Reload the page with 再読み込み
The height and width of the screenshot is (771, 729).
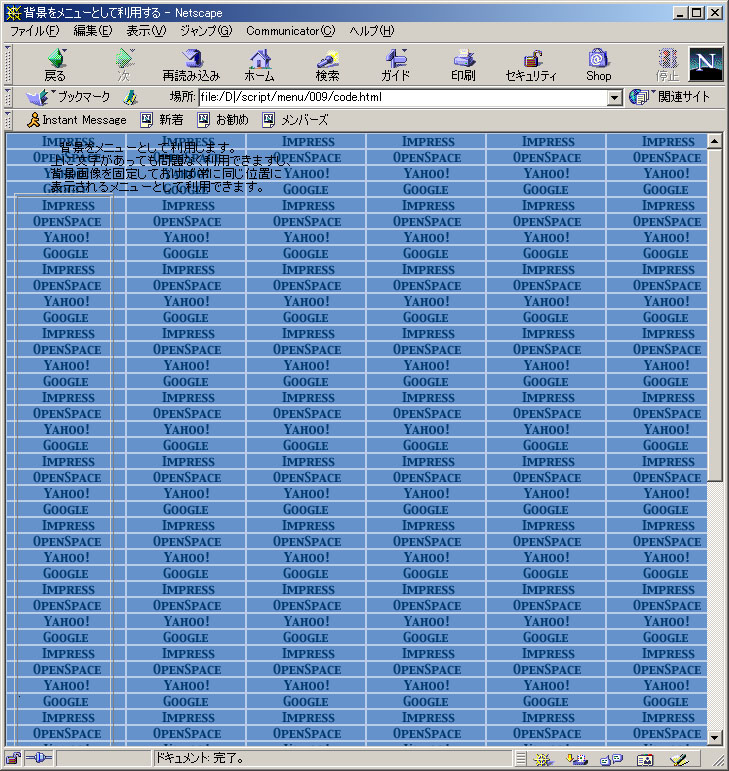[191, 64]
